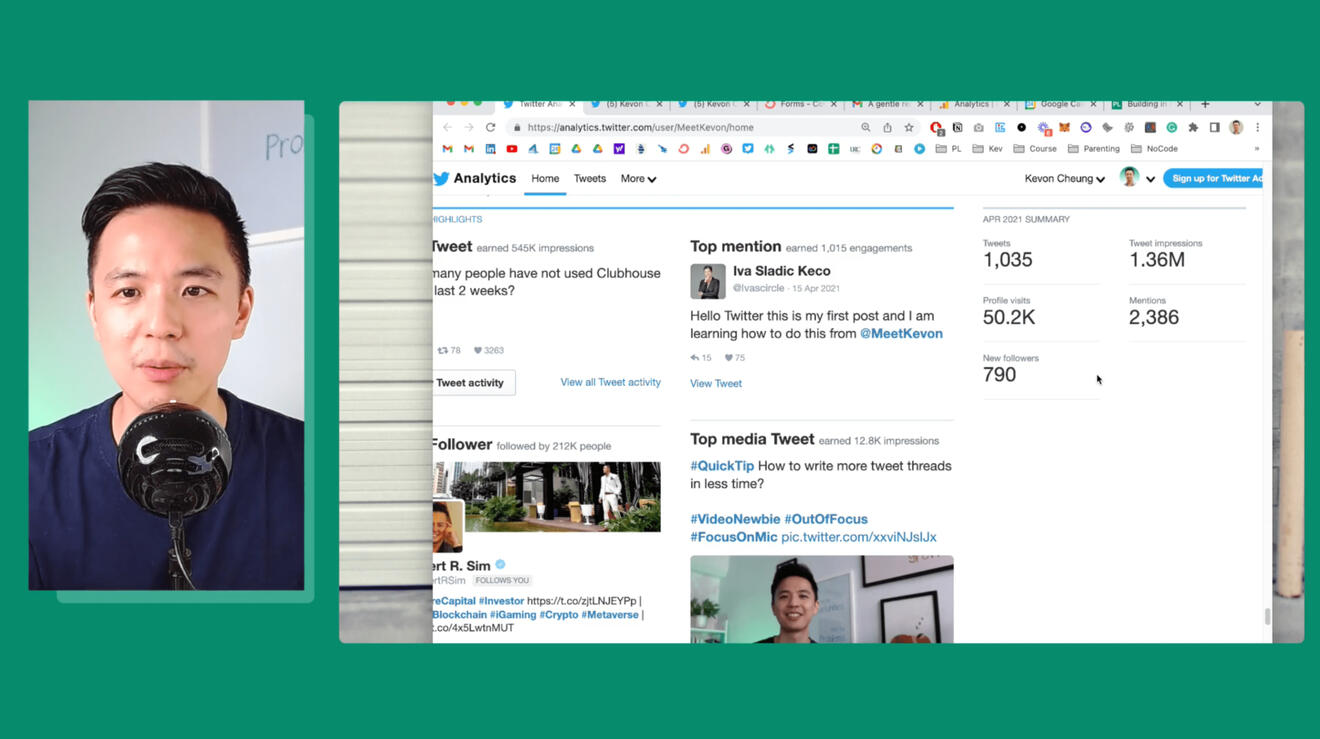Open the Notion extension icon
The height and width of the screenshot is (739, 1320).
coord(957,128)
